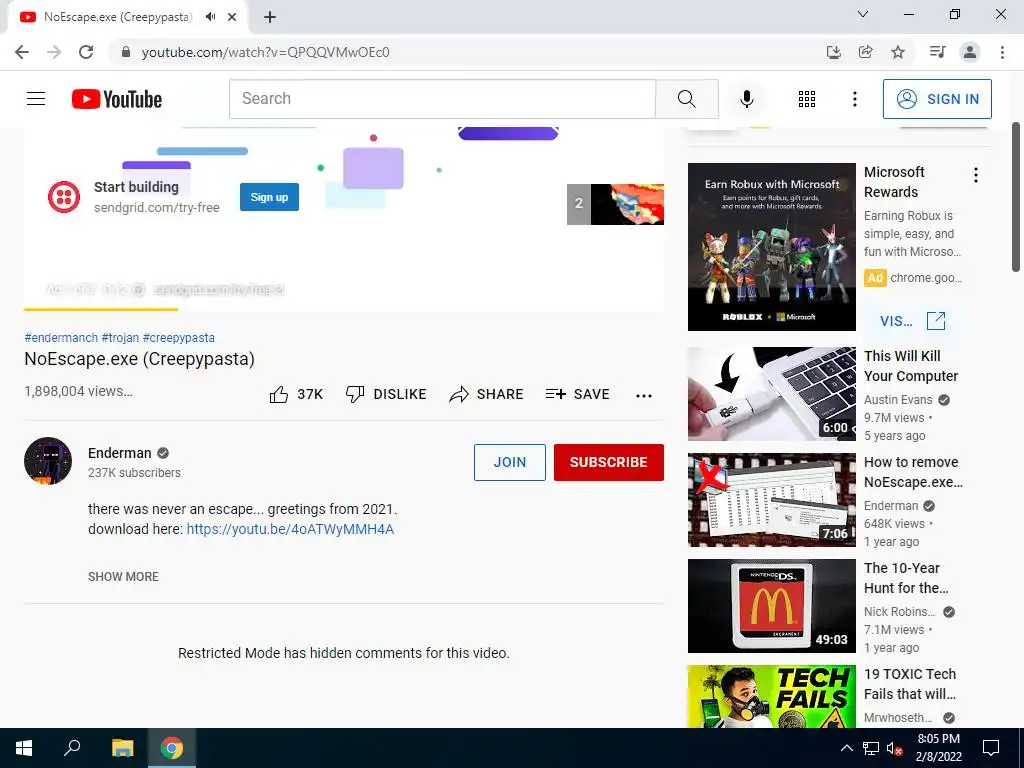
Task: Mute tab via speaker icon on tab
Action: point(210,17)
